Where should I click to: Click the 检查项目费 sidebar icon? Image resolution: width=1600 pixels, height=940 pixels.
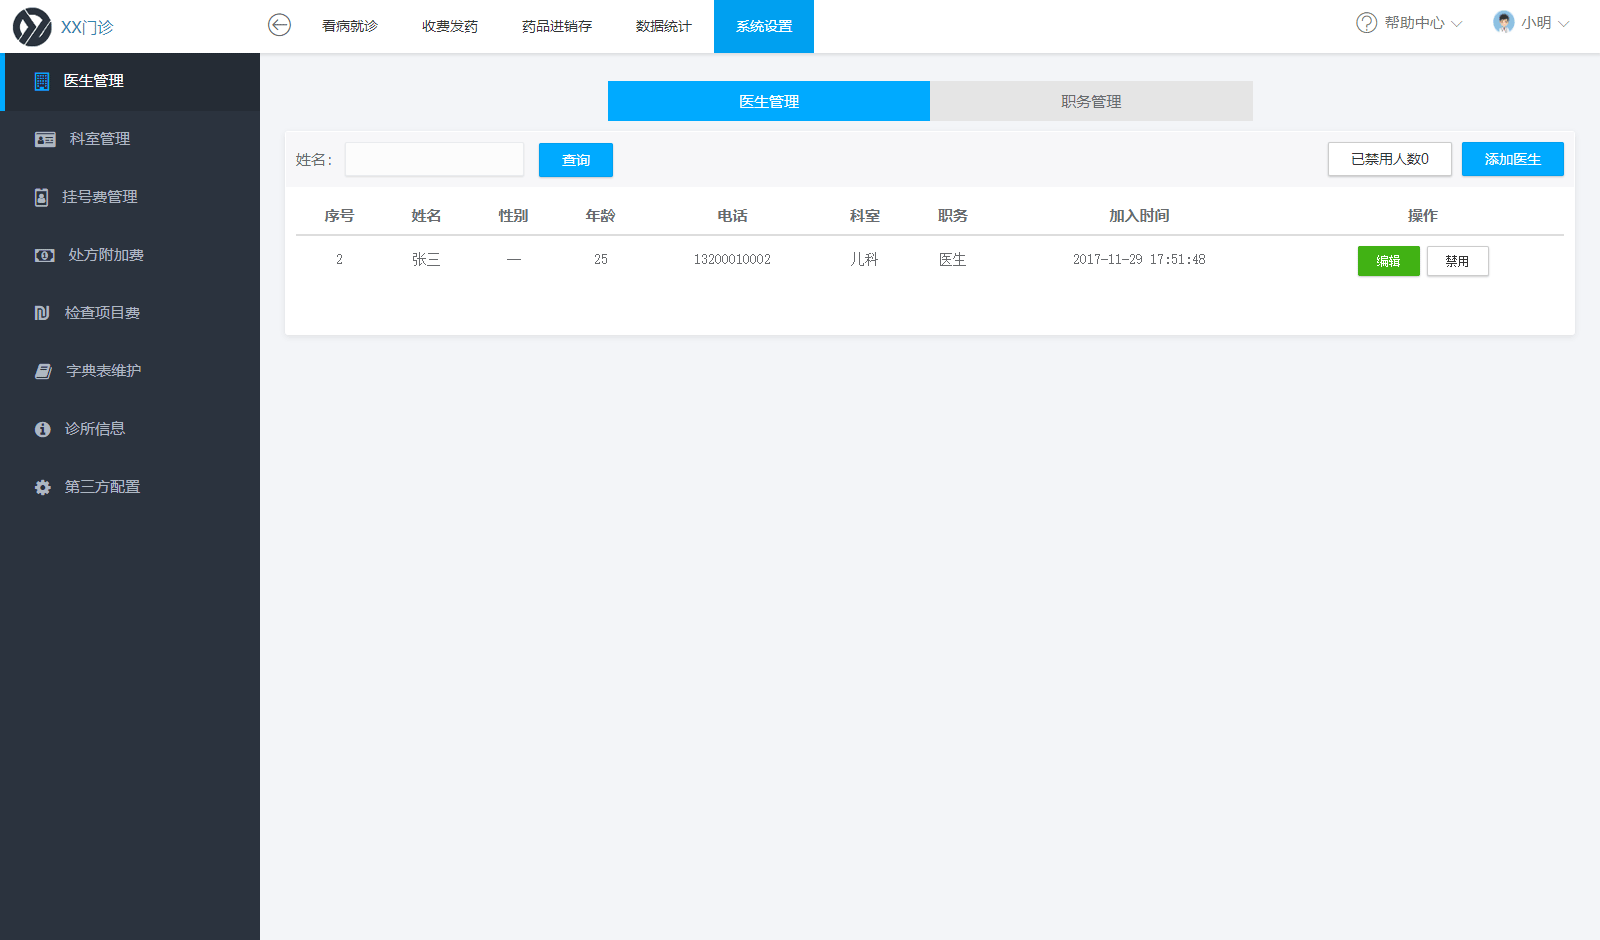point(42,313)
